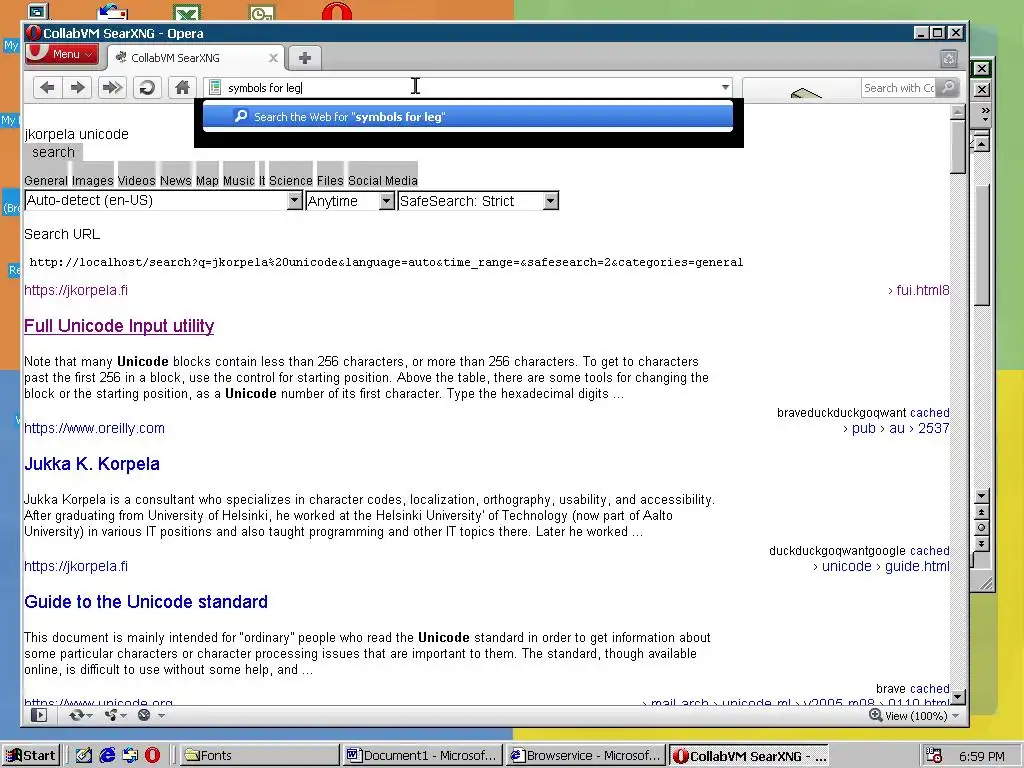This screenshot has width=1024, height=768.
Task: Click the search URL code text
Action: [x=386, y=263]
